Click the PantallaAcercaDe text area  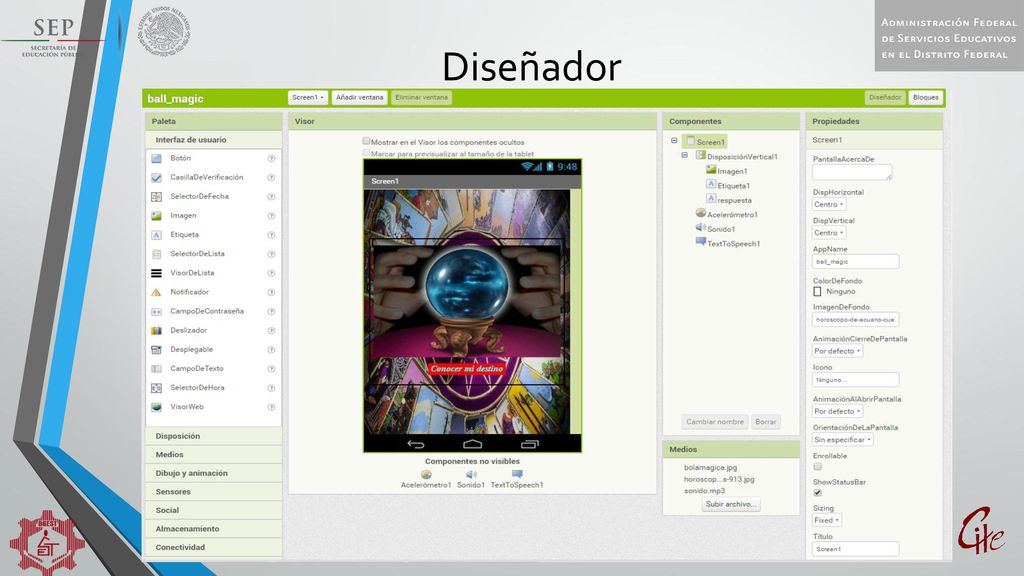point(852,172)
